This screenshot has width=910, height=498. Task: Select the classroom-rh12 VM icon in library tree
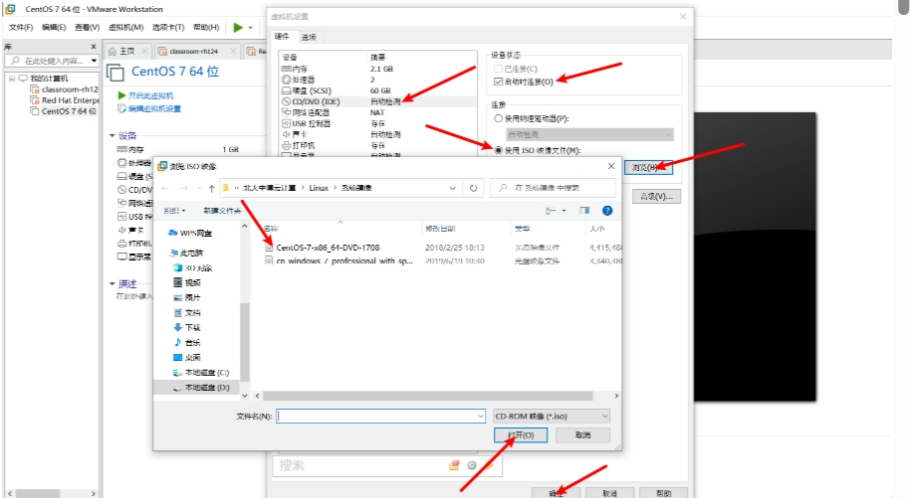tap(34, 89)
